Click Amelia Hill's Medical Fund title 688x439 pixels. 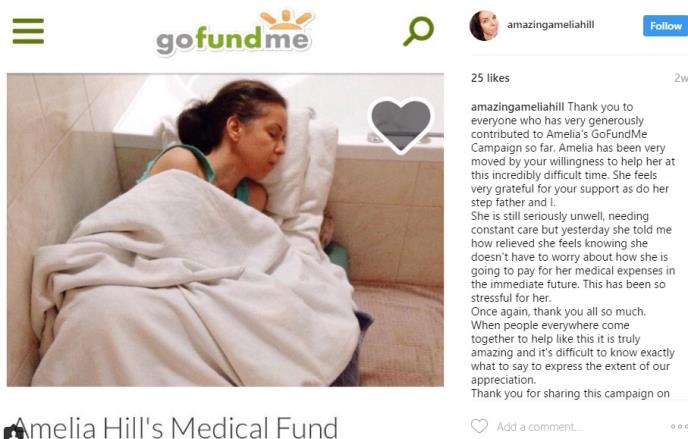(176, 427)
